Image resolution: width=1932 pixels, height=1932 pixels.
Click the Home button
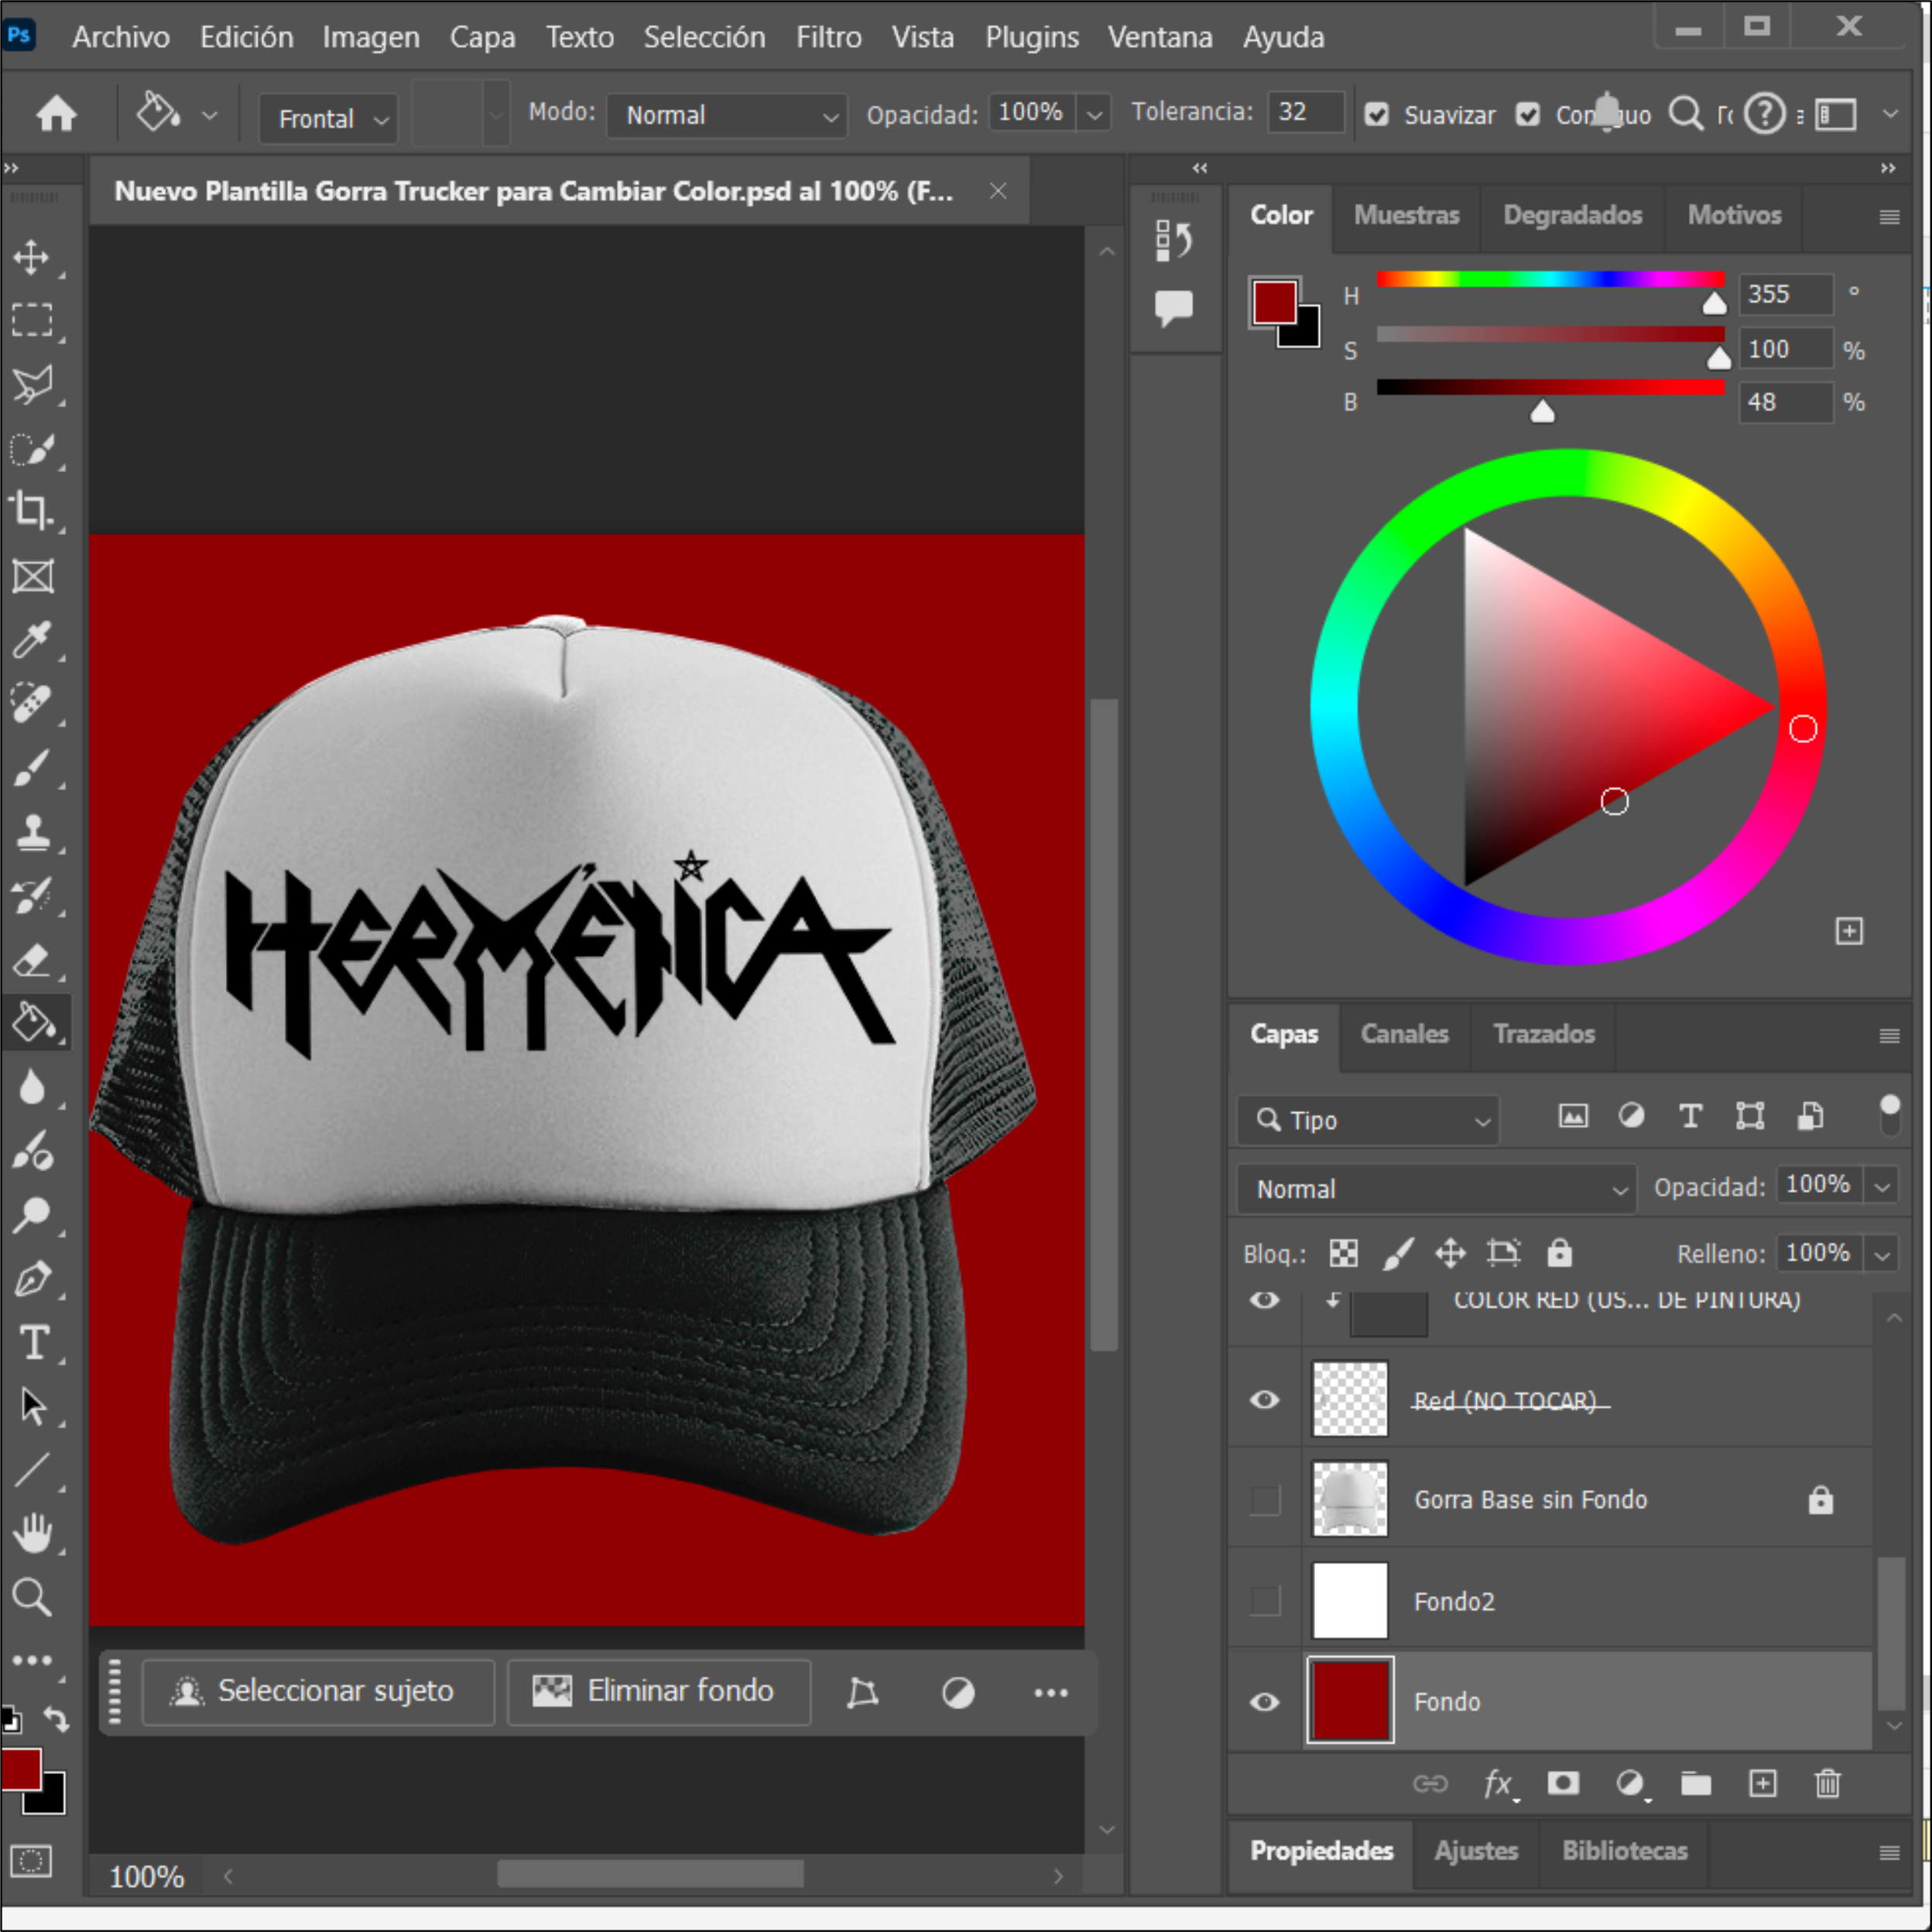56,113
